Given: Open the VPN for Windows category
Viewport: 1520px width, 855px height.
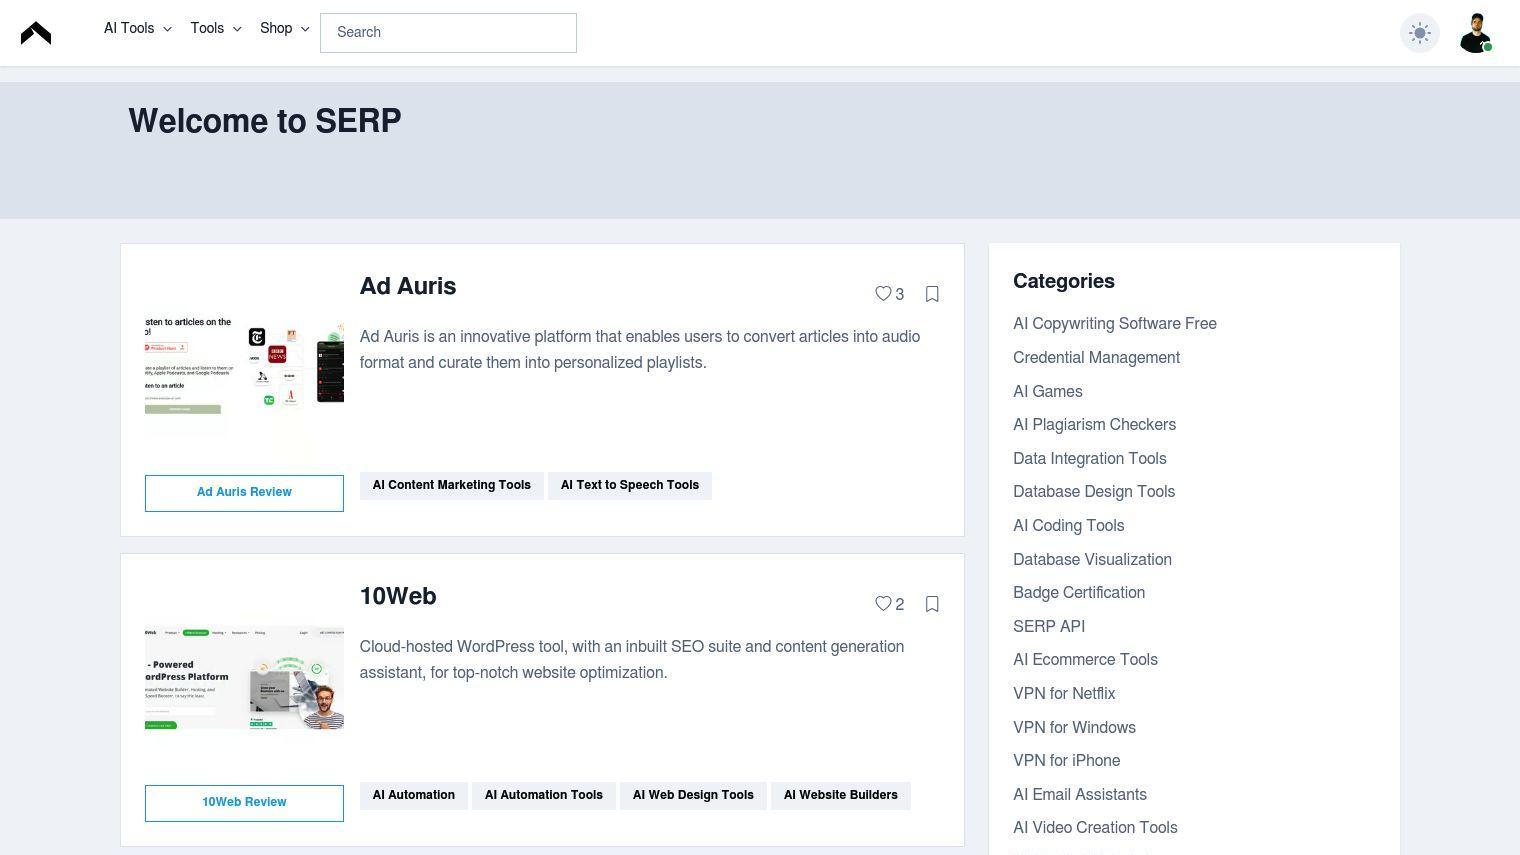Looking at the screenshot, I should coord(1074,728).
